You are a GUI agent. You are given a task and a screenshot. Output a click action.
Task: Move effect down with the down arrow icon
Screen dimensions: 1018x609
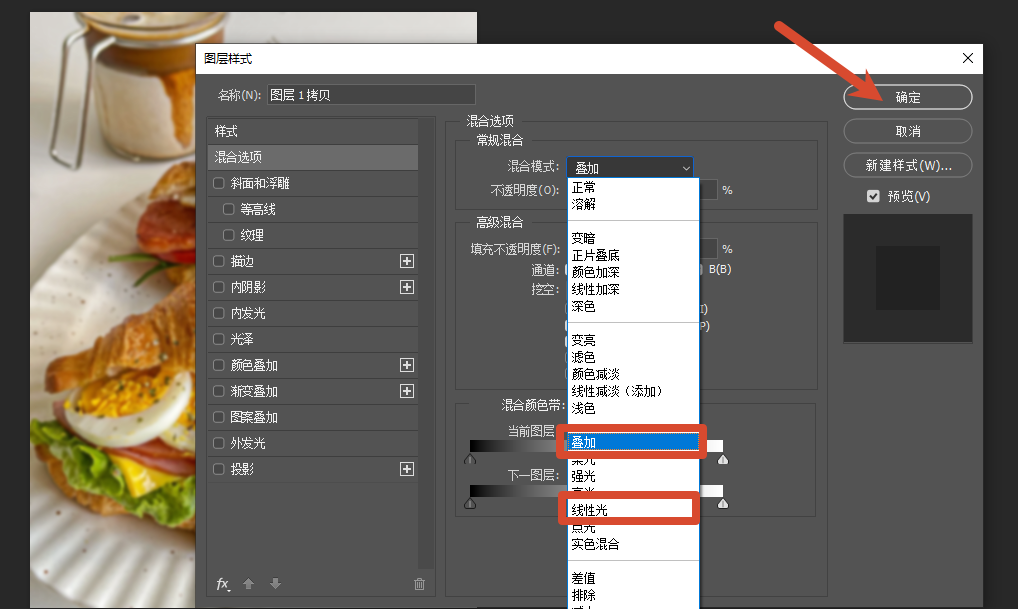tap(275, 584)
